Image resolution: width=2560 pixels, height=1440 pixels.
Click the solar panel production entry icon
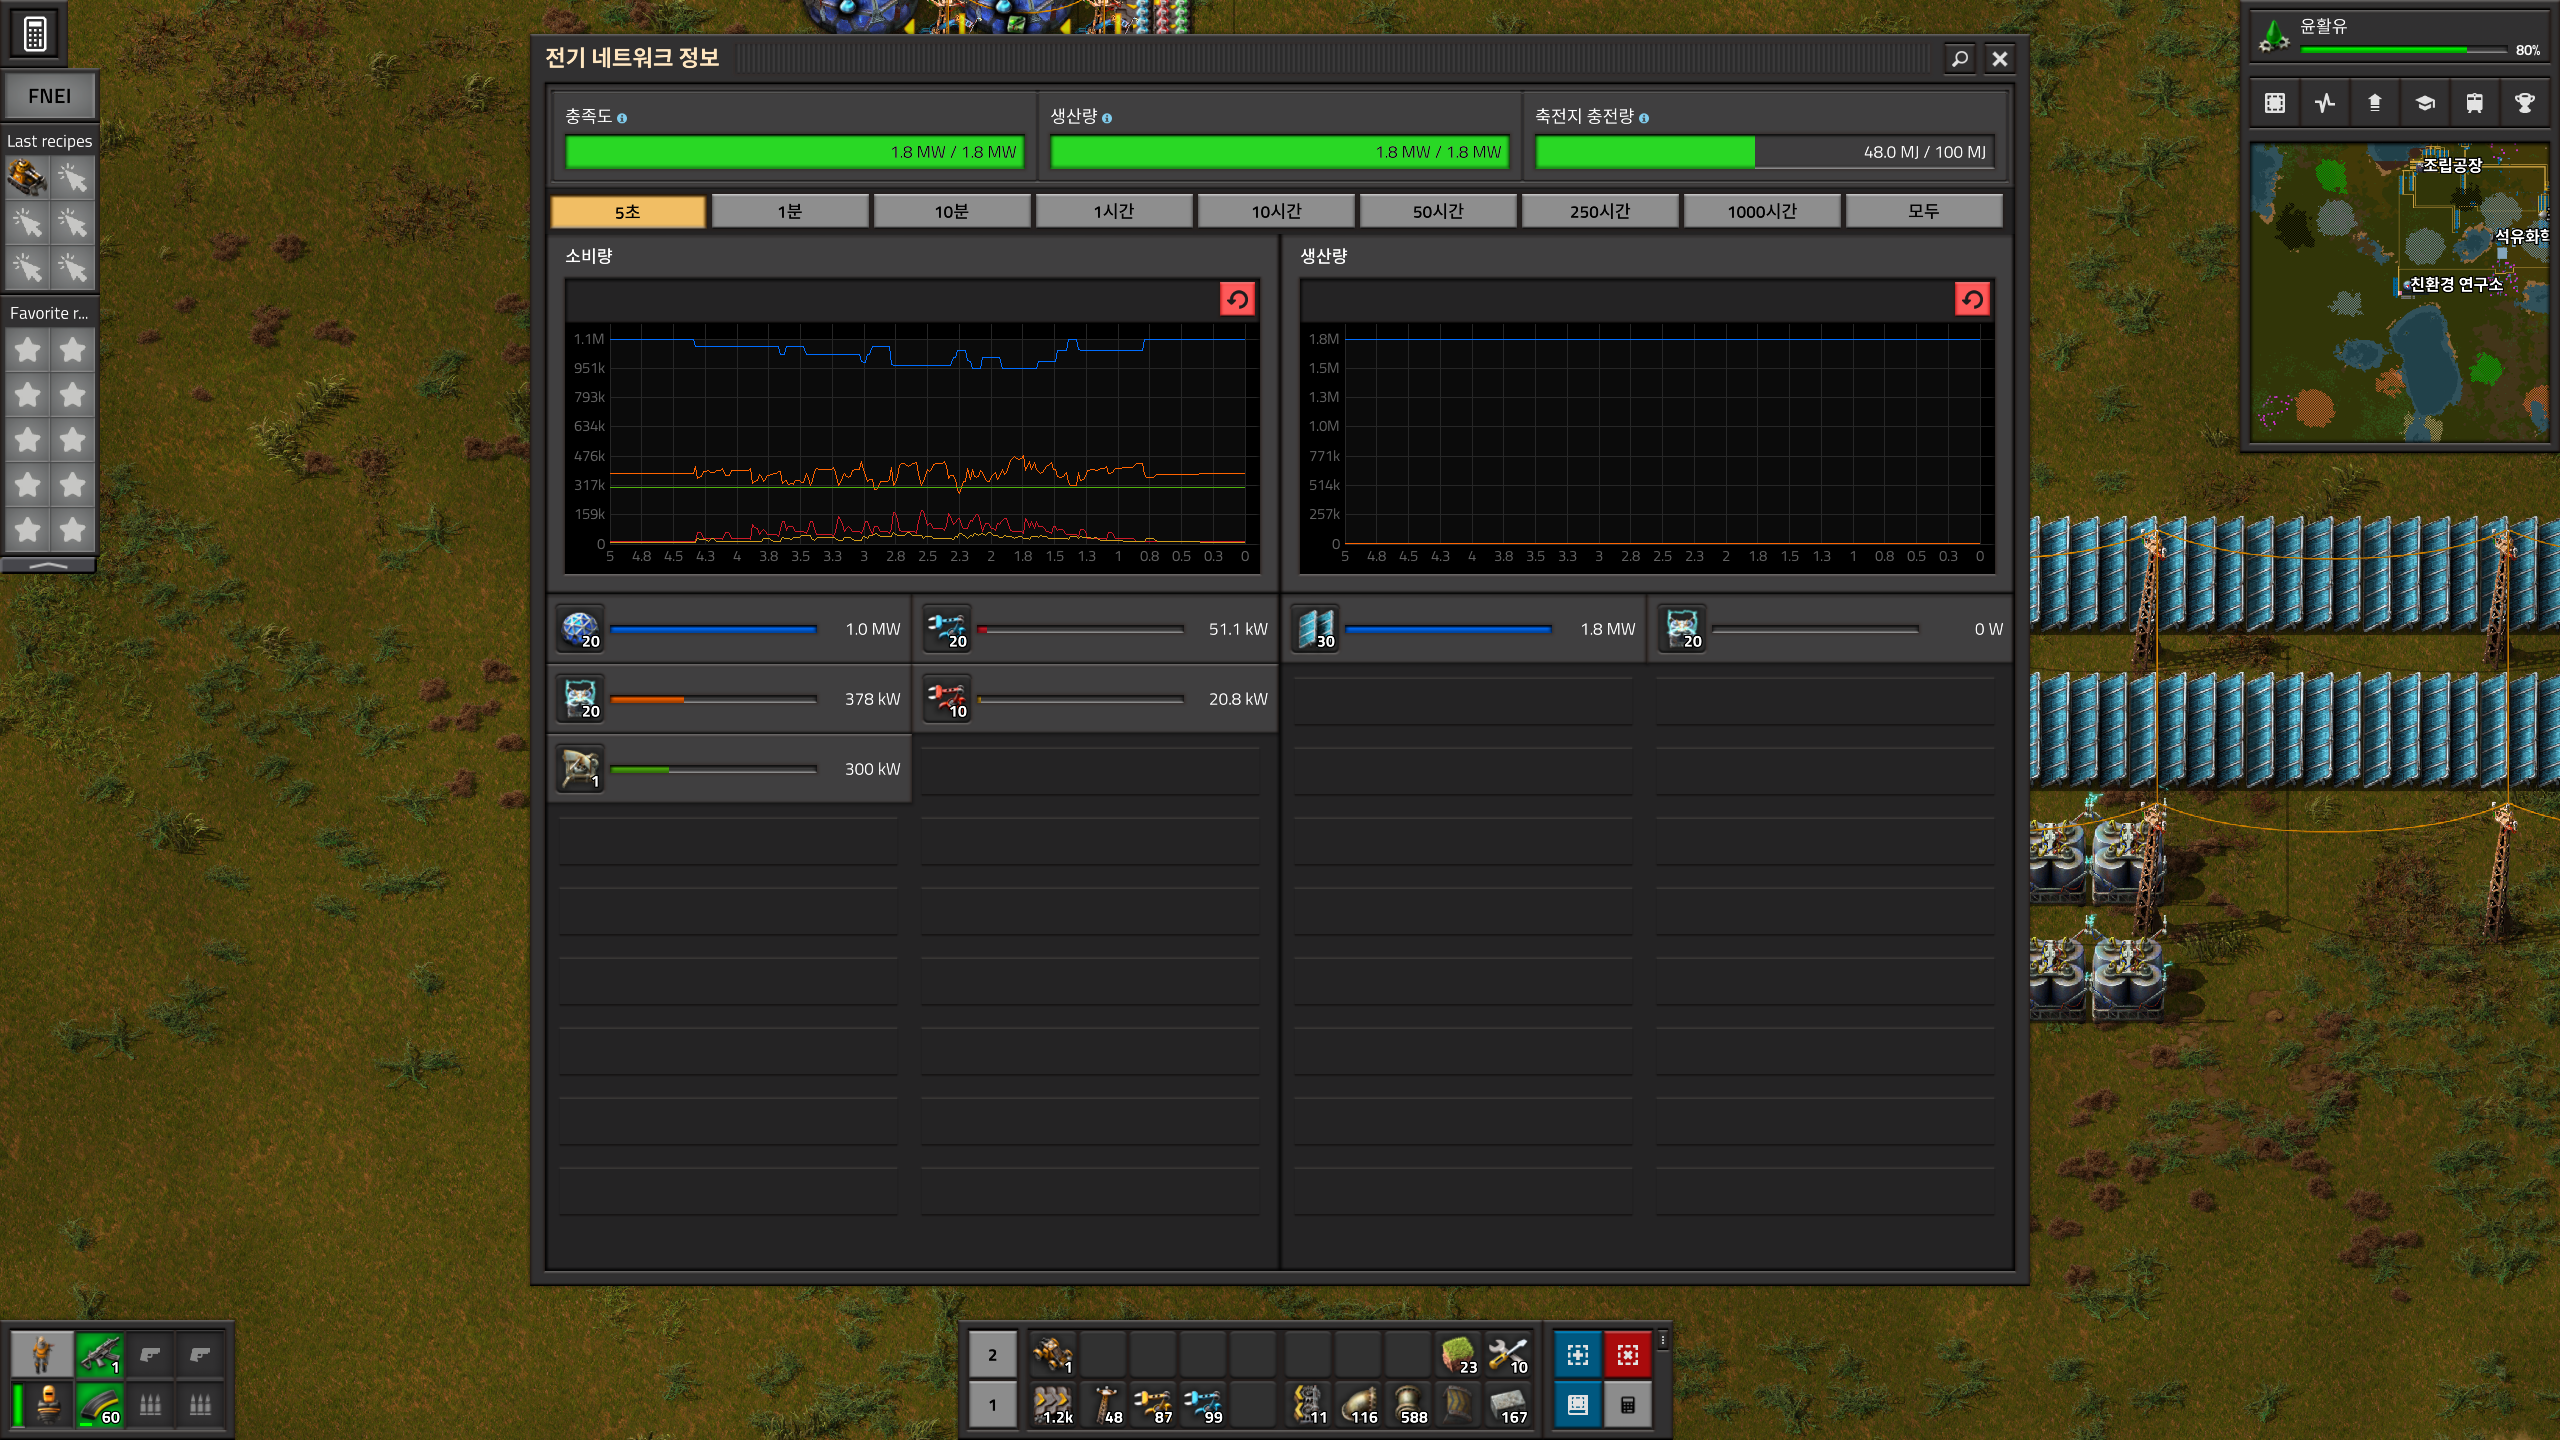point(1316,629)
